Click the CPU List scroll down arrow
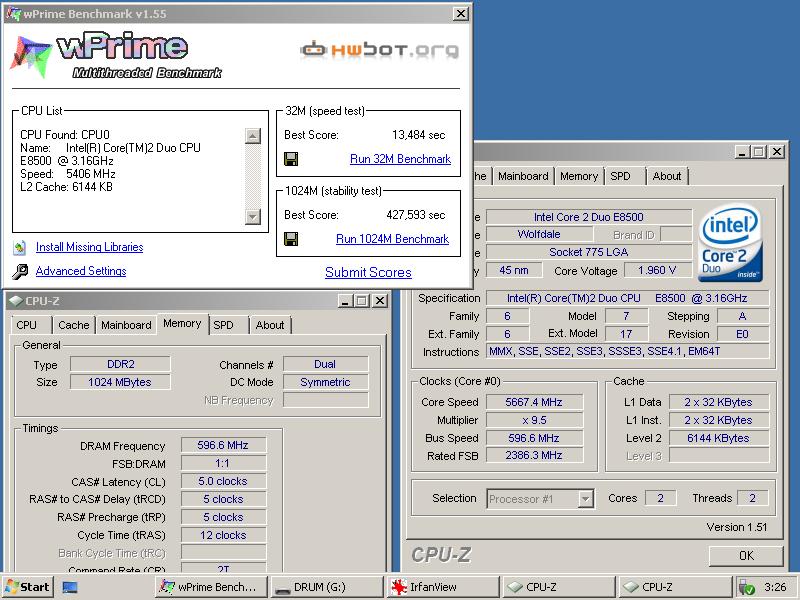800x600 pixels. [x=253, y=217]
